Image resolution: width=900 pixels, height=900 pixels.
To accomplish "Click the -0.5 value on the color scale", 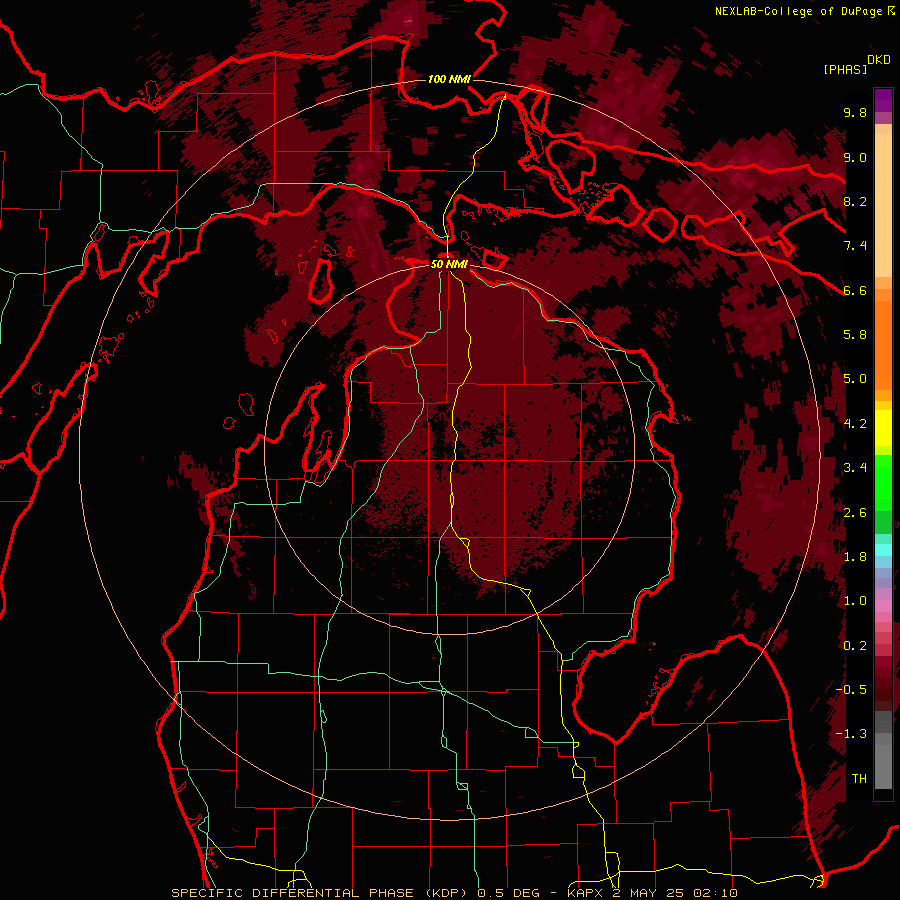I will pyautogui.click(x=851, y=690).
